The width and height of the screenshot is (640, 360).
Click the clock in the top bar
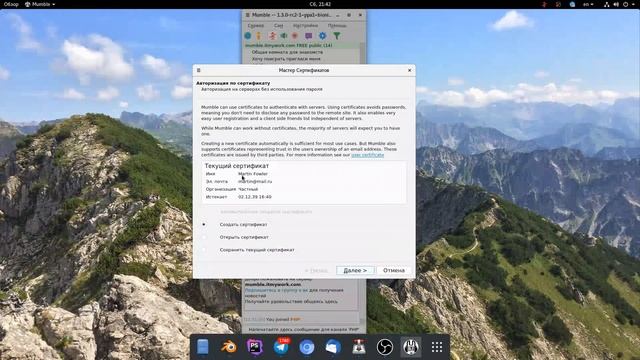(x=320, y=4)
